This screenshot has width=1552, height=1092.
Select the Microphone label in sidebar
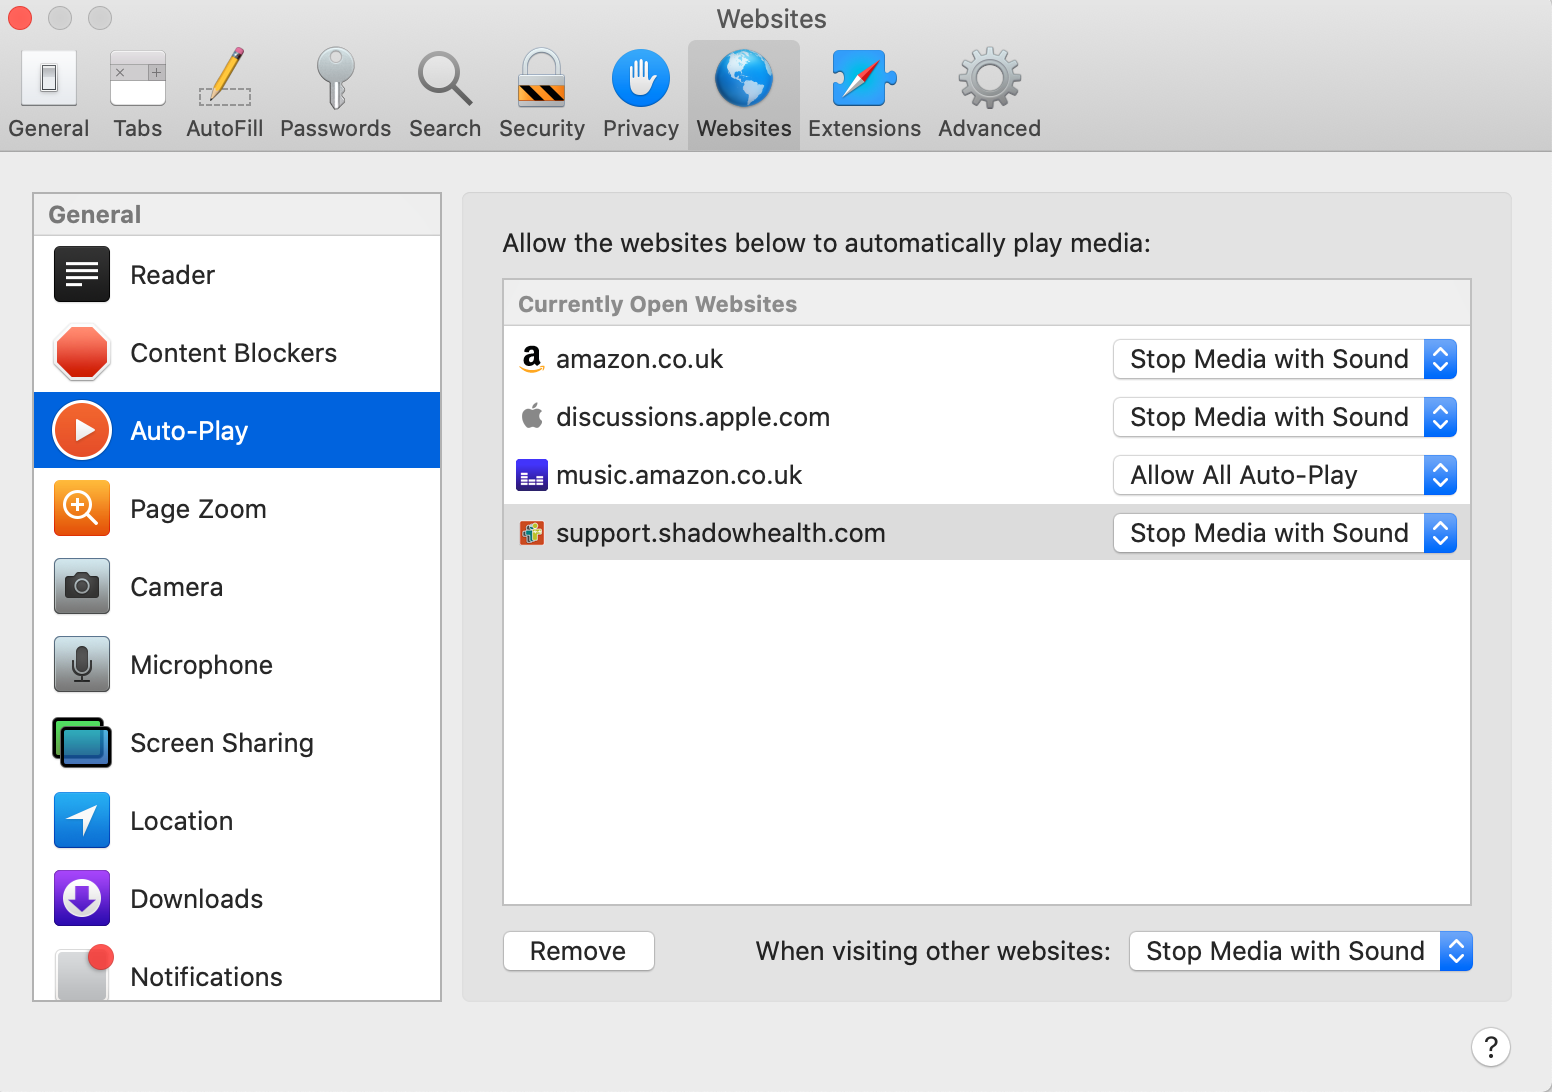(202, 665)
